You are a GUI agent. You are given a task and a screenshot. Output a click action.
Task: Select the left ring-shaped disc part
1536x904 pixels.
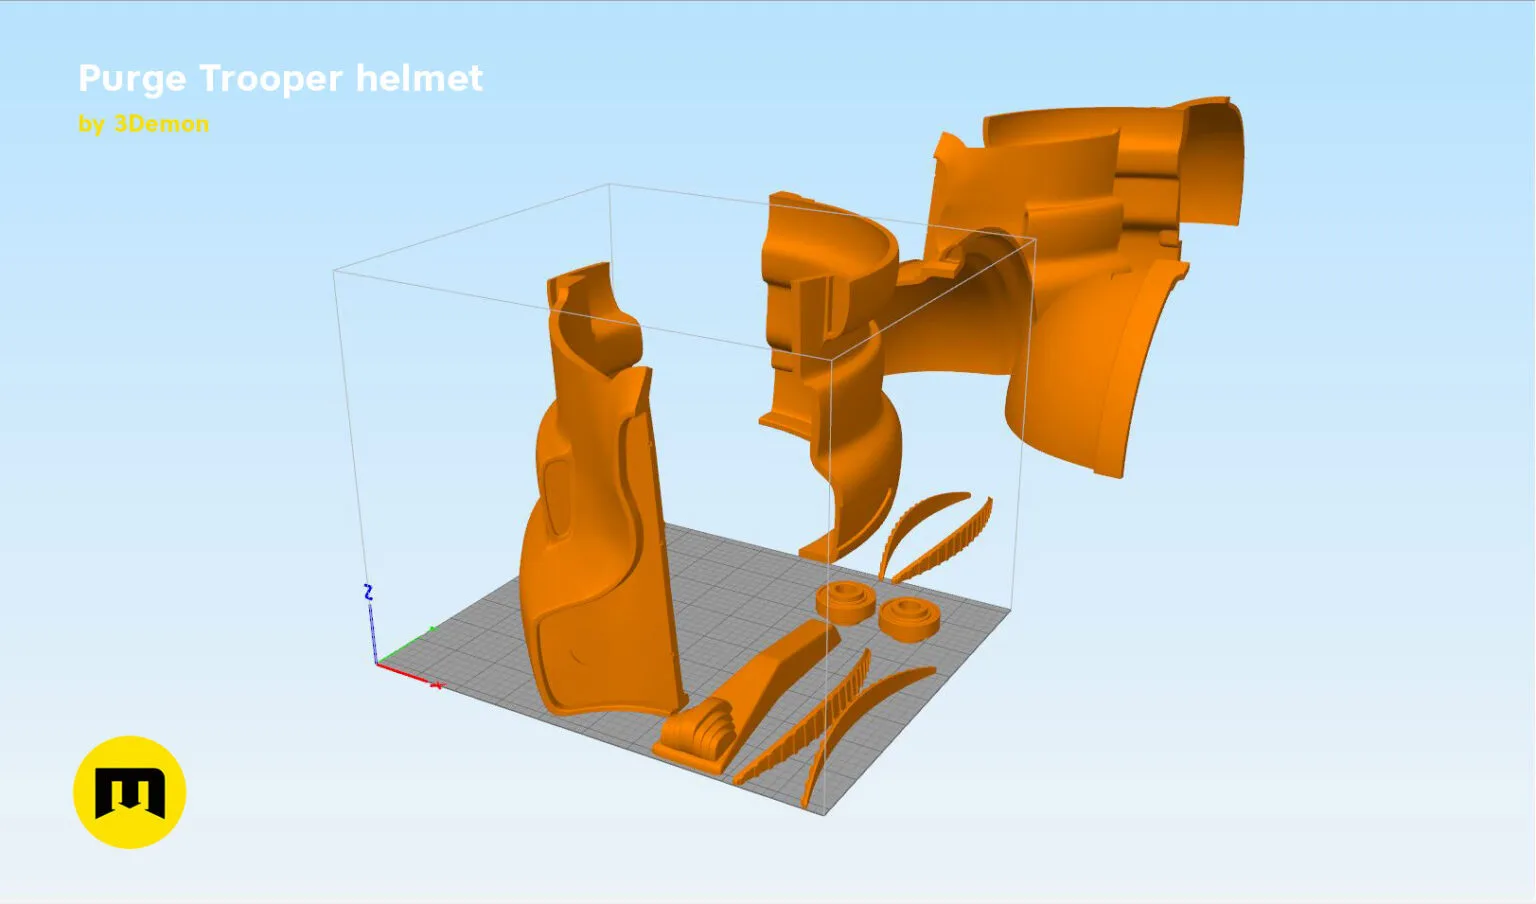(846, 602)
